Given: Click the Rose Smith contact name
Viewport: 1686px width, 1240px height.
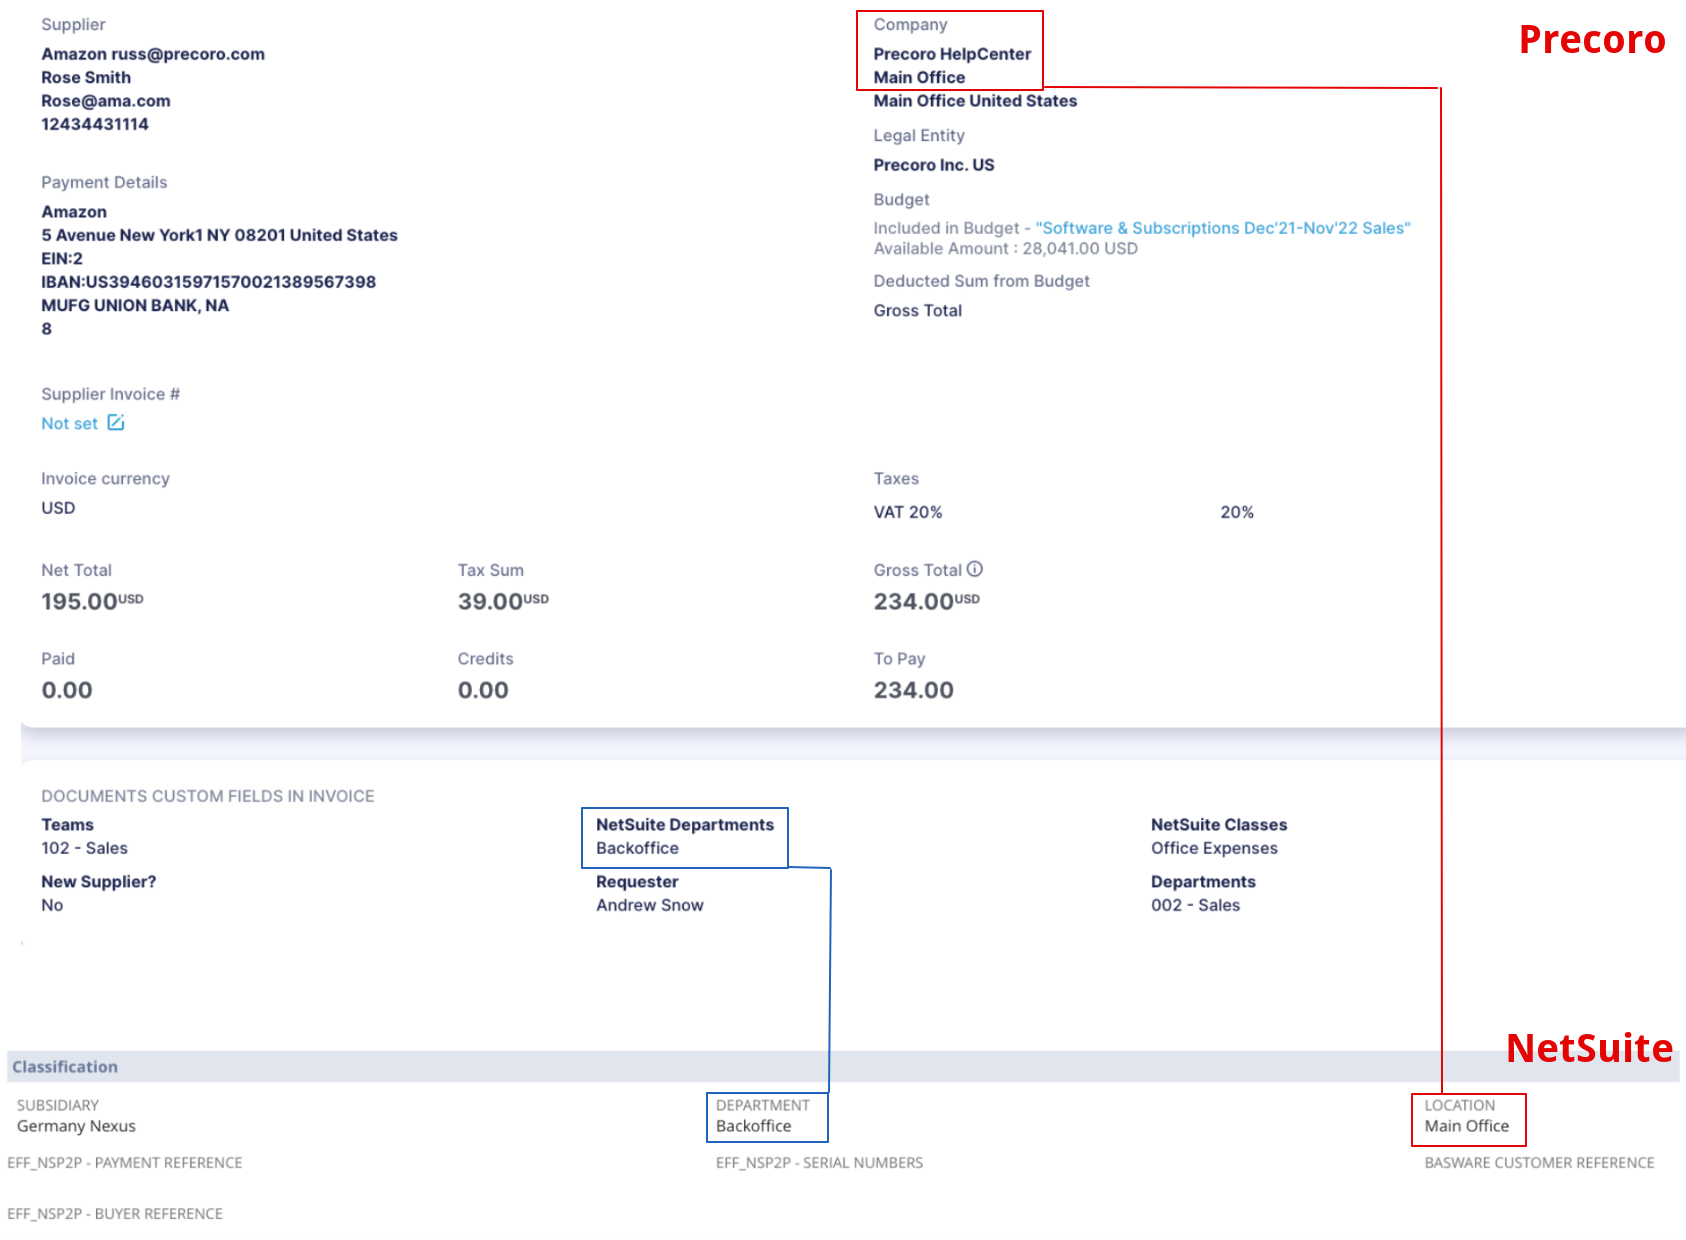Looking at the screenshot, I should point(86,77).
